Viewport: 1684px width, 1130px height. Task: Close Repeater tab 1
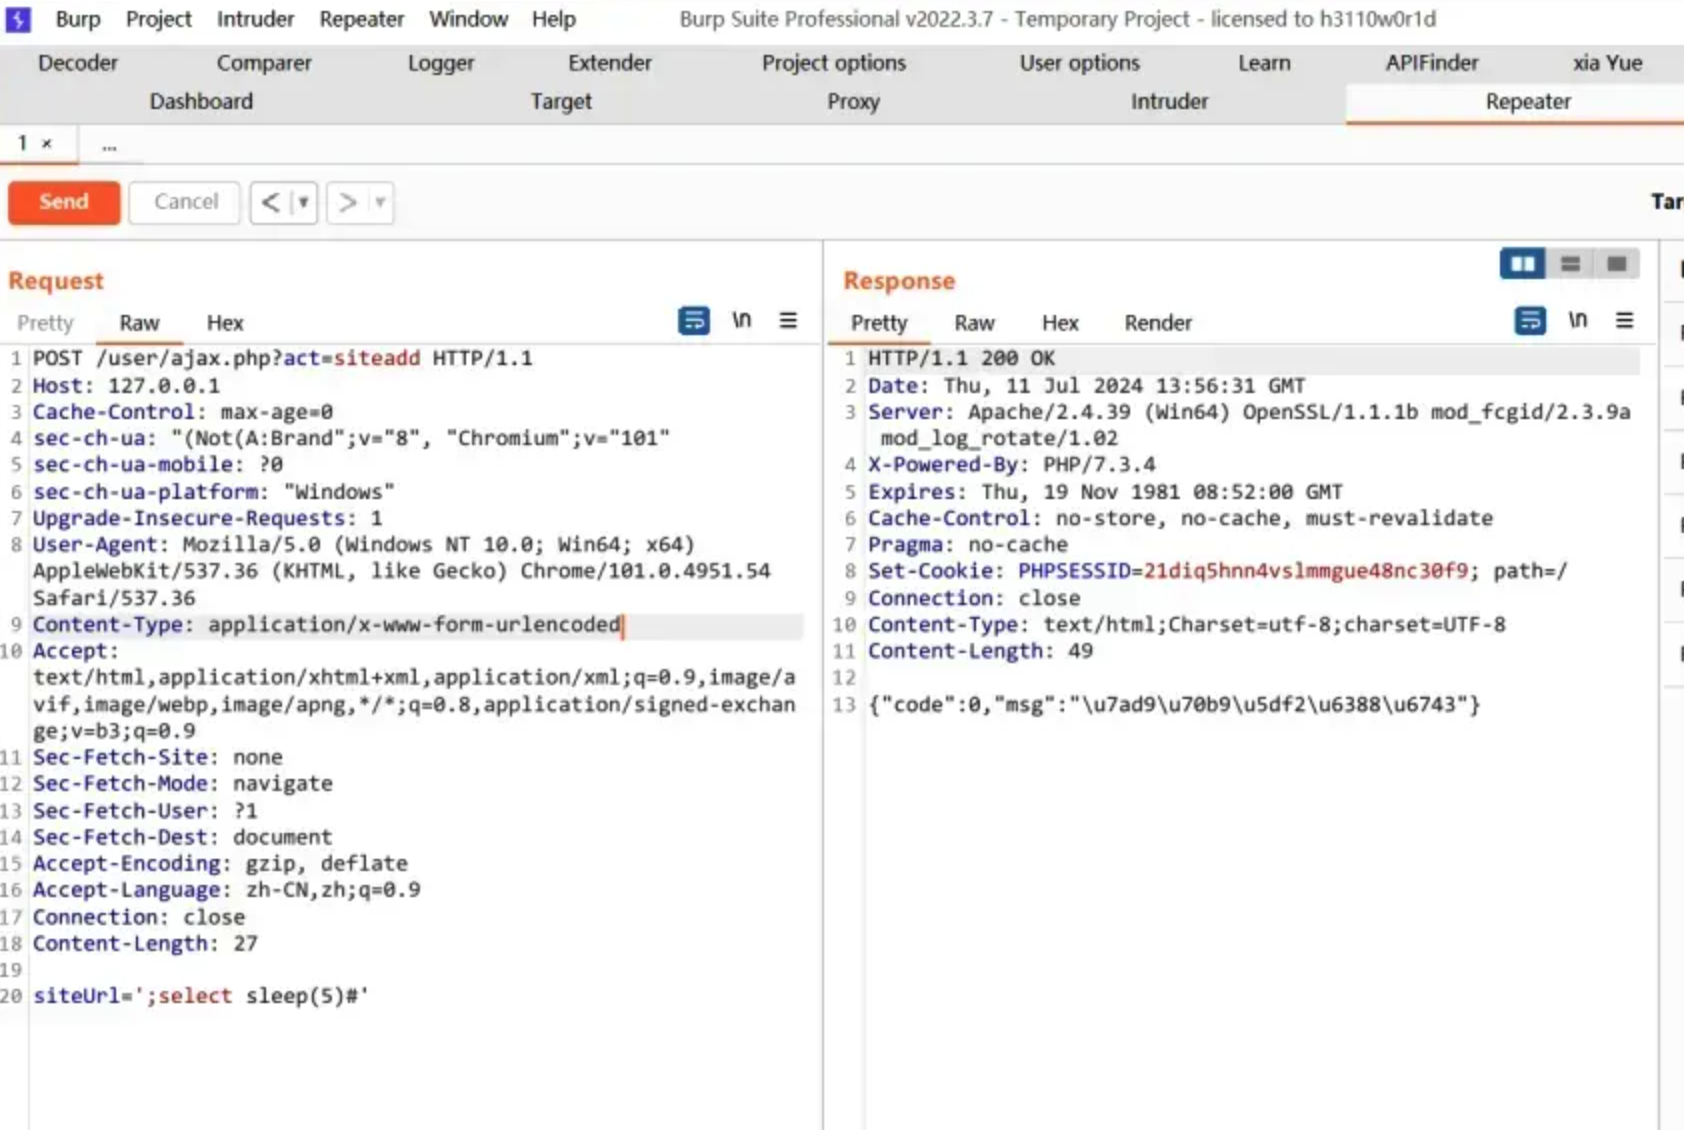[x=46, y=144]
